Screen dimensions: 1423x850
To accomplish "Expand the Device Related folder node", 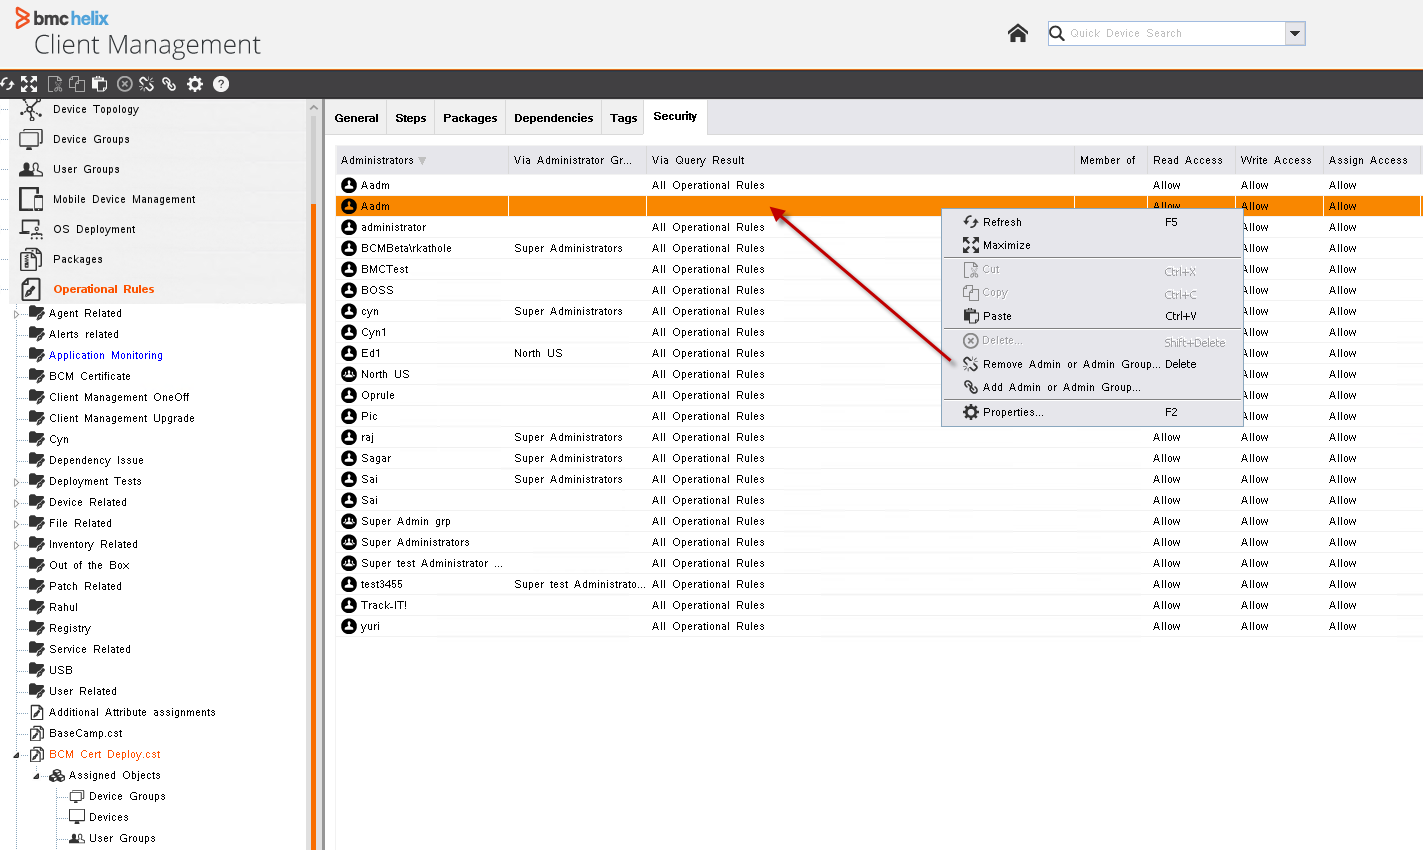I will click(x=16, y=503).
